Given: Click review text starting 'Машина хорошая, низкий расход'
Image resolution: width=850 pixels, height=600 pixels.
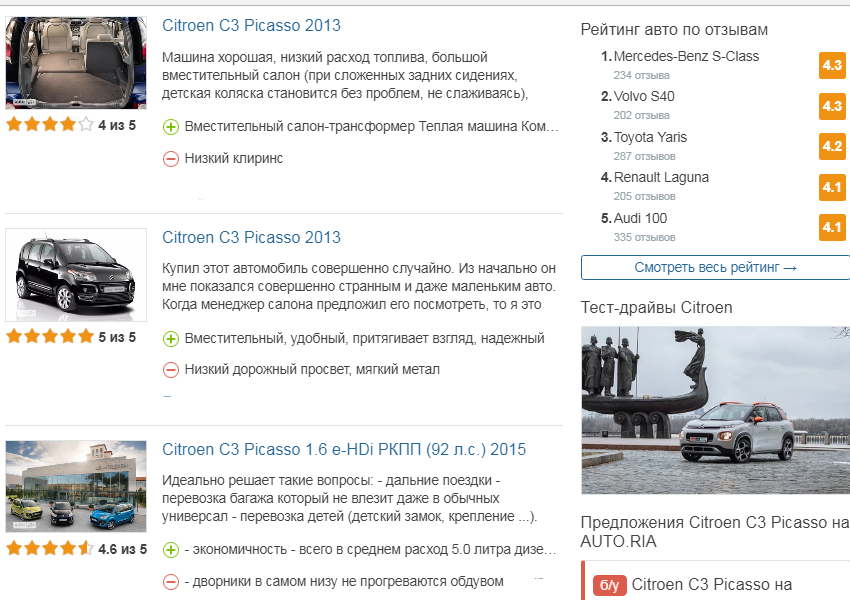Looking at the screenshot, I should tap(345, 75).
